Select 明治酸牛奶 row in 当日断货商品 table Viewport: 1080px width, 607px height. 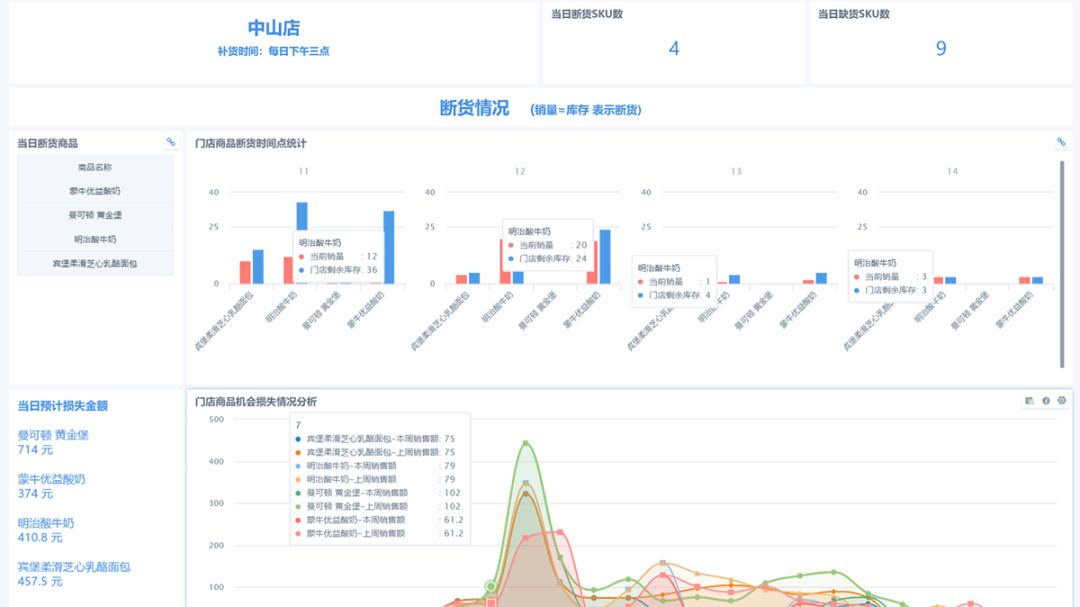coord(95,239)
